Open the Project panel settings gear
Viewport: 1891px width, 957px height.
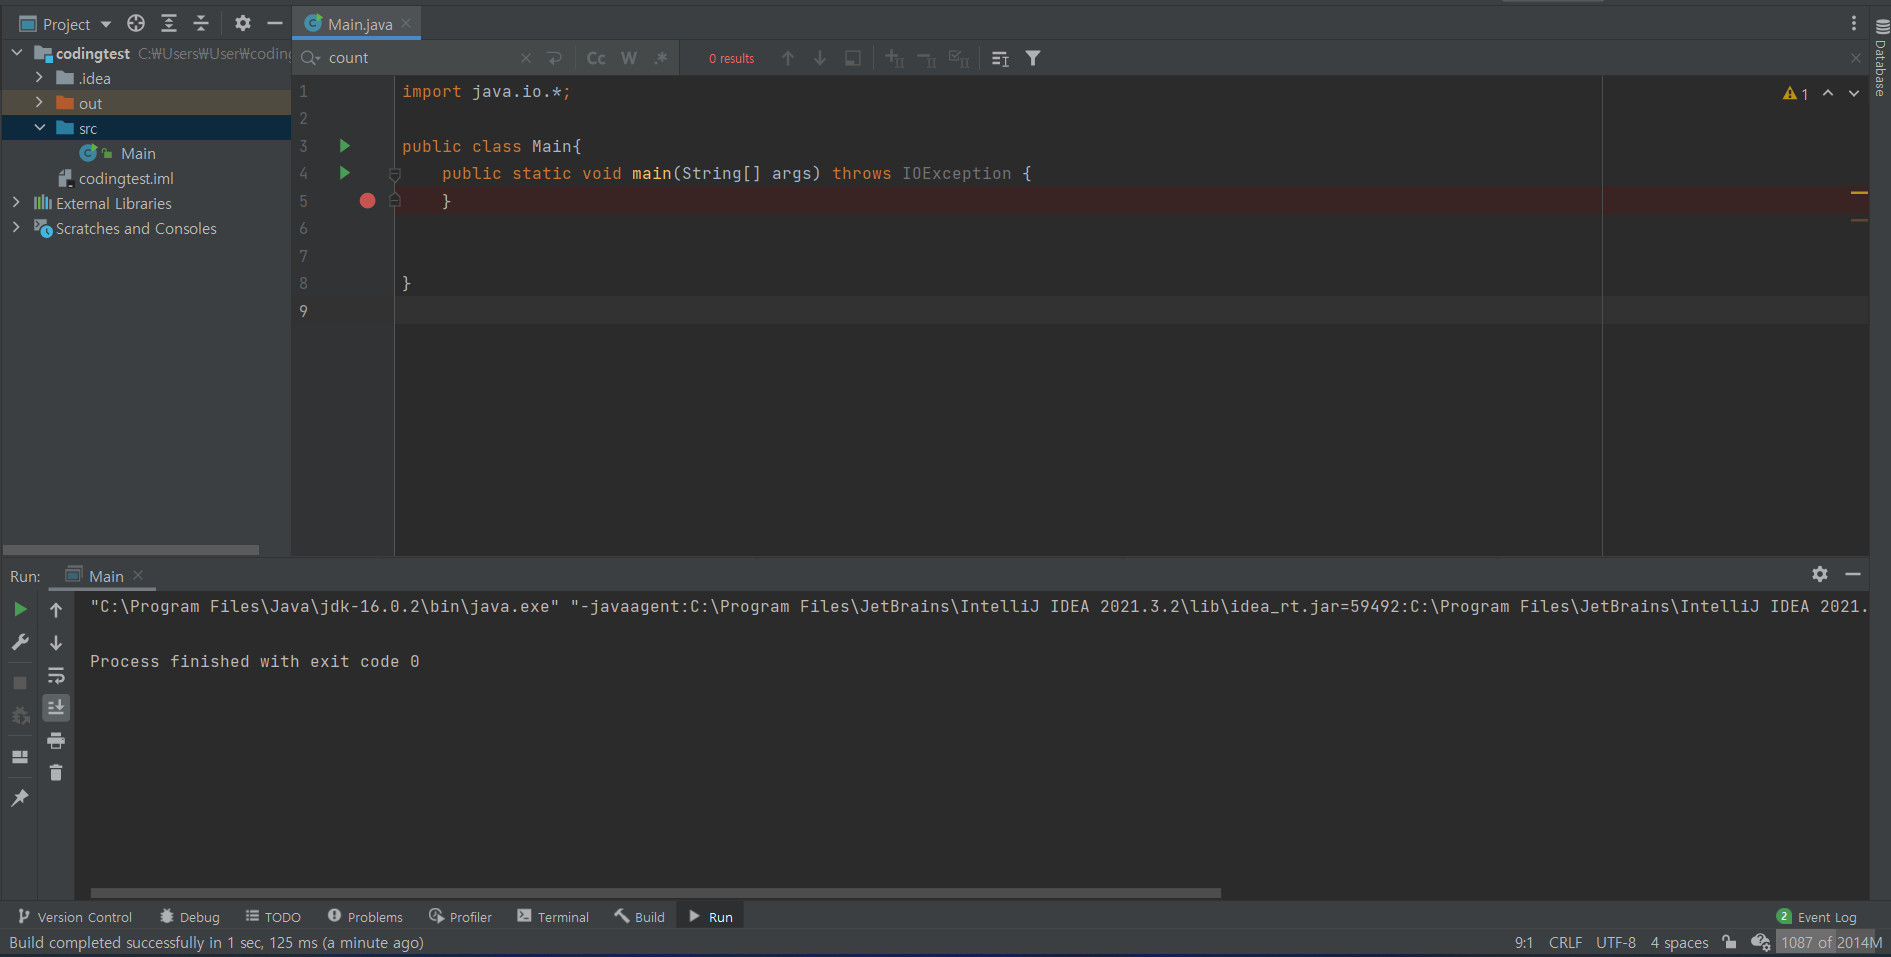(x=242, y=23)
